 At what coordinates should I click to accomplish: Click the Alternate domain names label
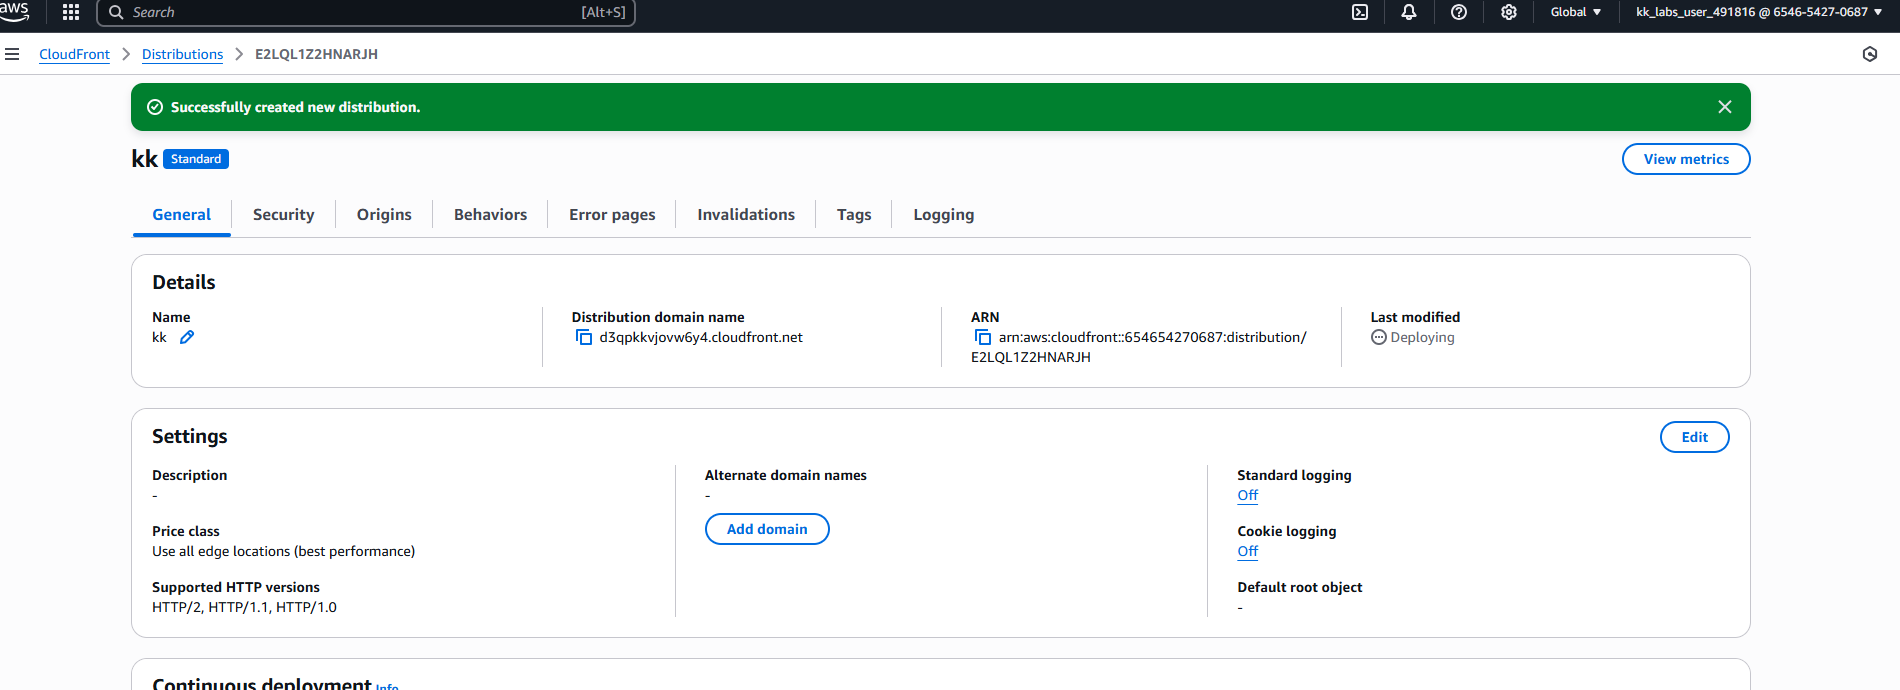pyautogui.click(x=786, y=475)
